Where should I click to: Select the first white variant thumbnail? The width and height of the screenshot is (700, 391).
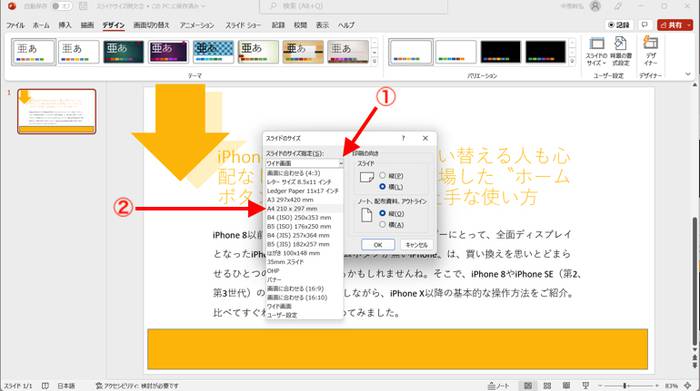coord(411,52)
